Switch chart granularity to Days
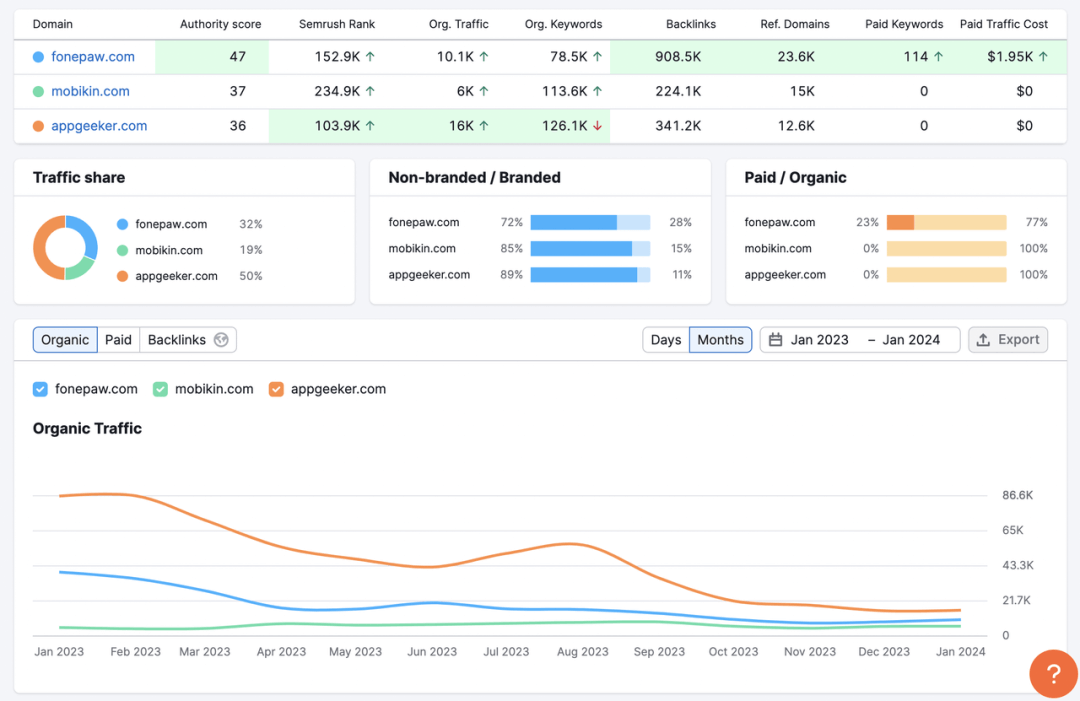Image resolution: width=1080 pixels, height=701 pixels. (666, 340)
